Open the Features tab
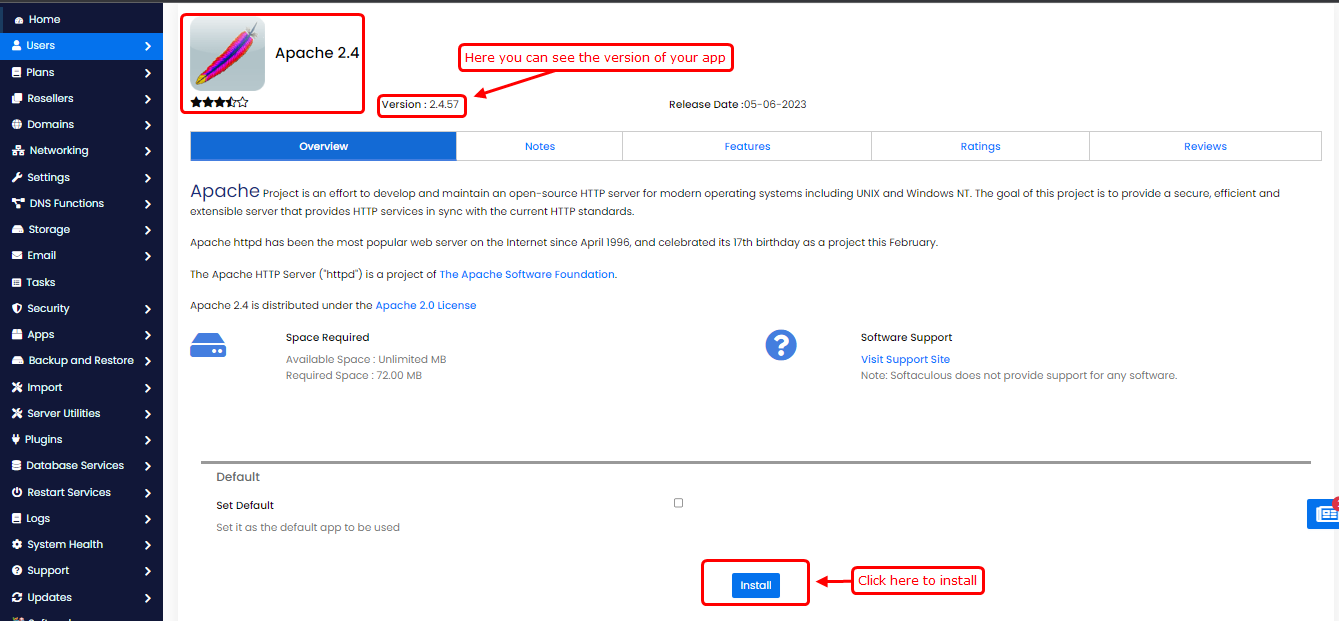The image size is (1339, 621). [x=747, y=147]
